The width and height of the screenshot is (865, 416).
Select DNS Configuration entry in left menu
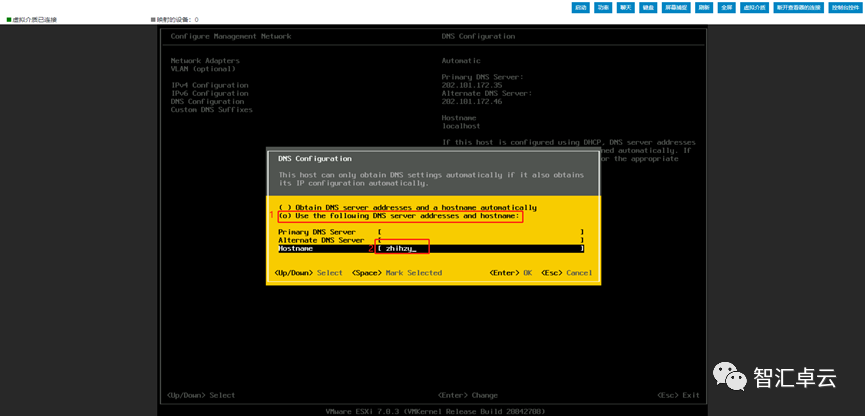click(207, 102)
